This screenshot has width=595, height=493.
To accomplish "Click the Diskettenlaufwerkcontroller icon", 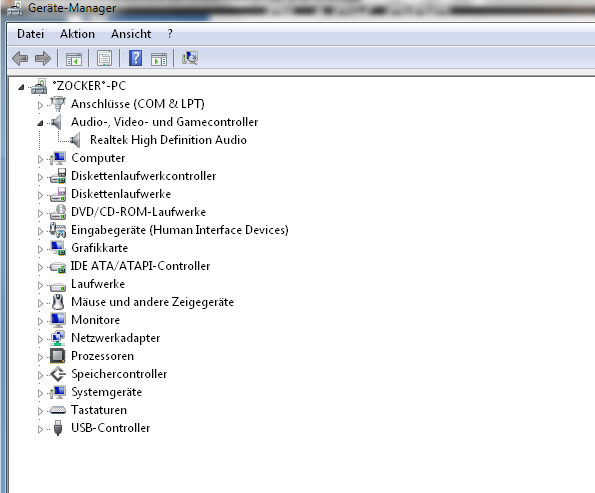I will click(x=58, y=176).
